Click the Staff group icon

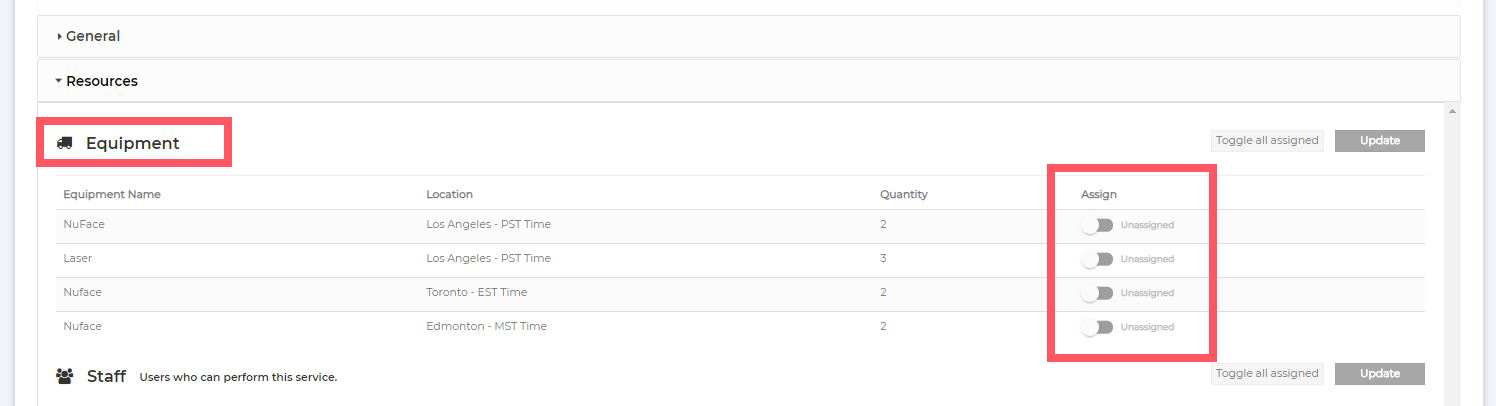tap(65, 377)
